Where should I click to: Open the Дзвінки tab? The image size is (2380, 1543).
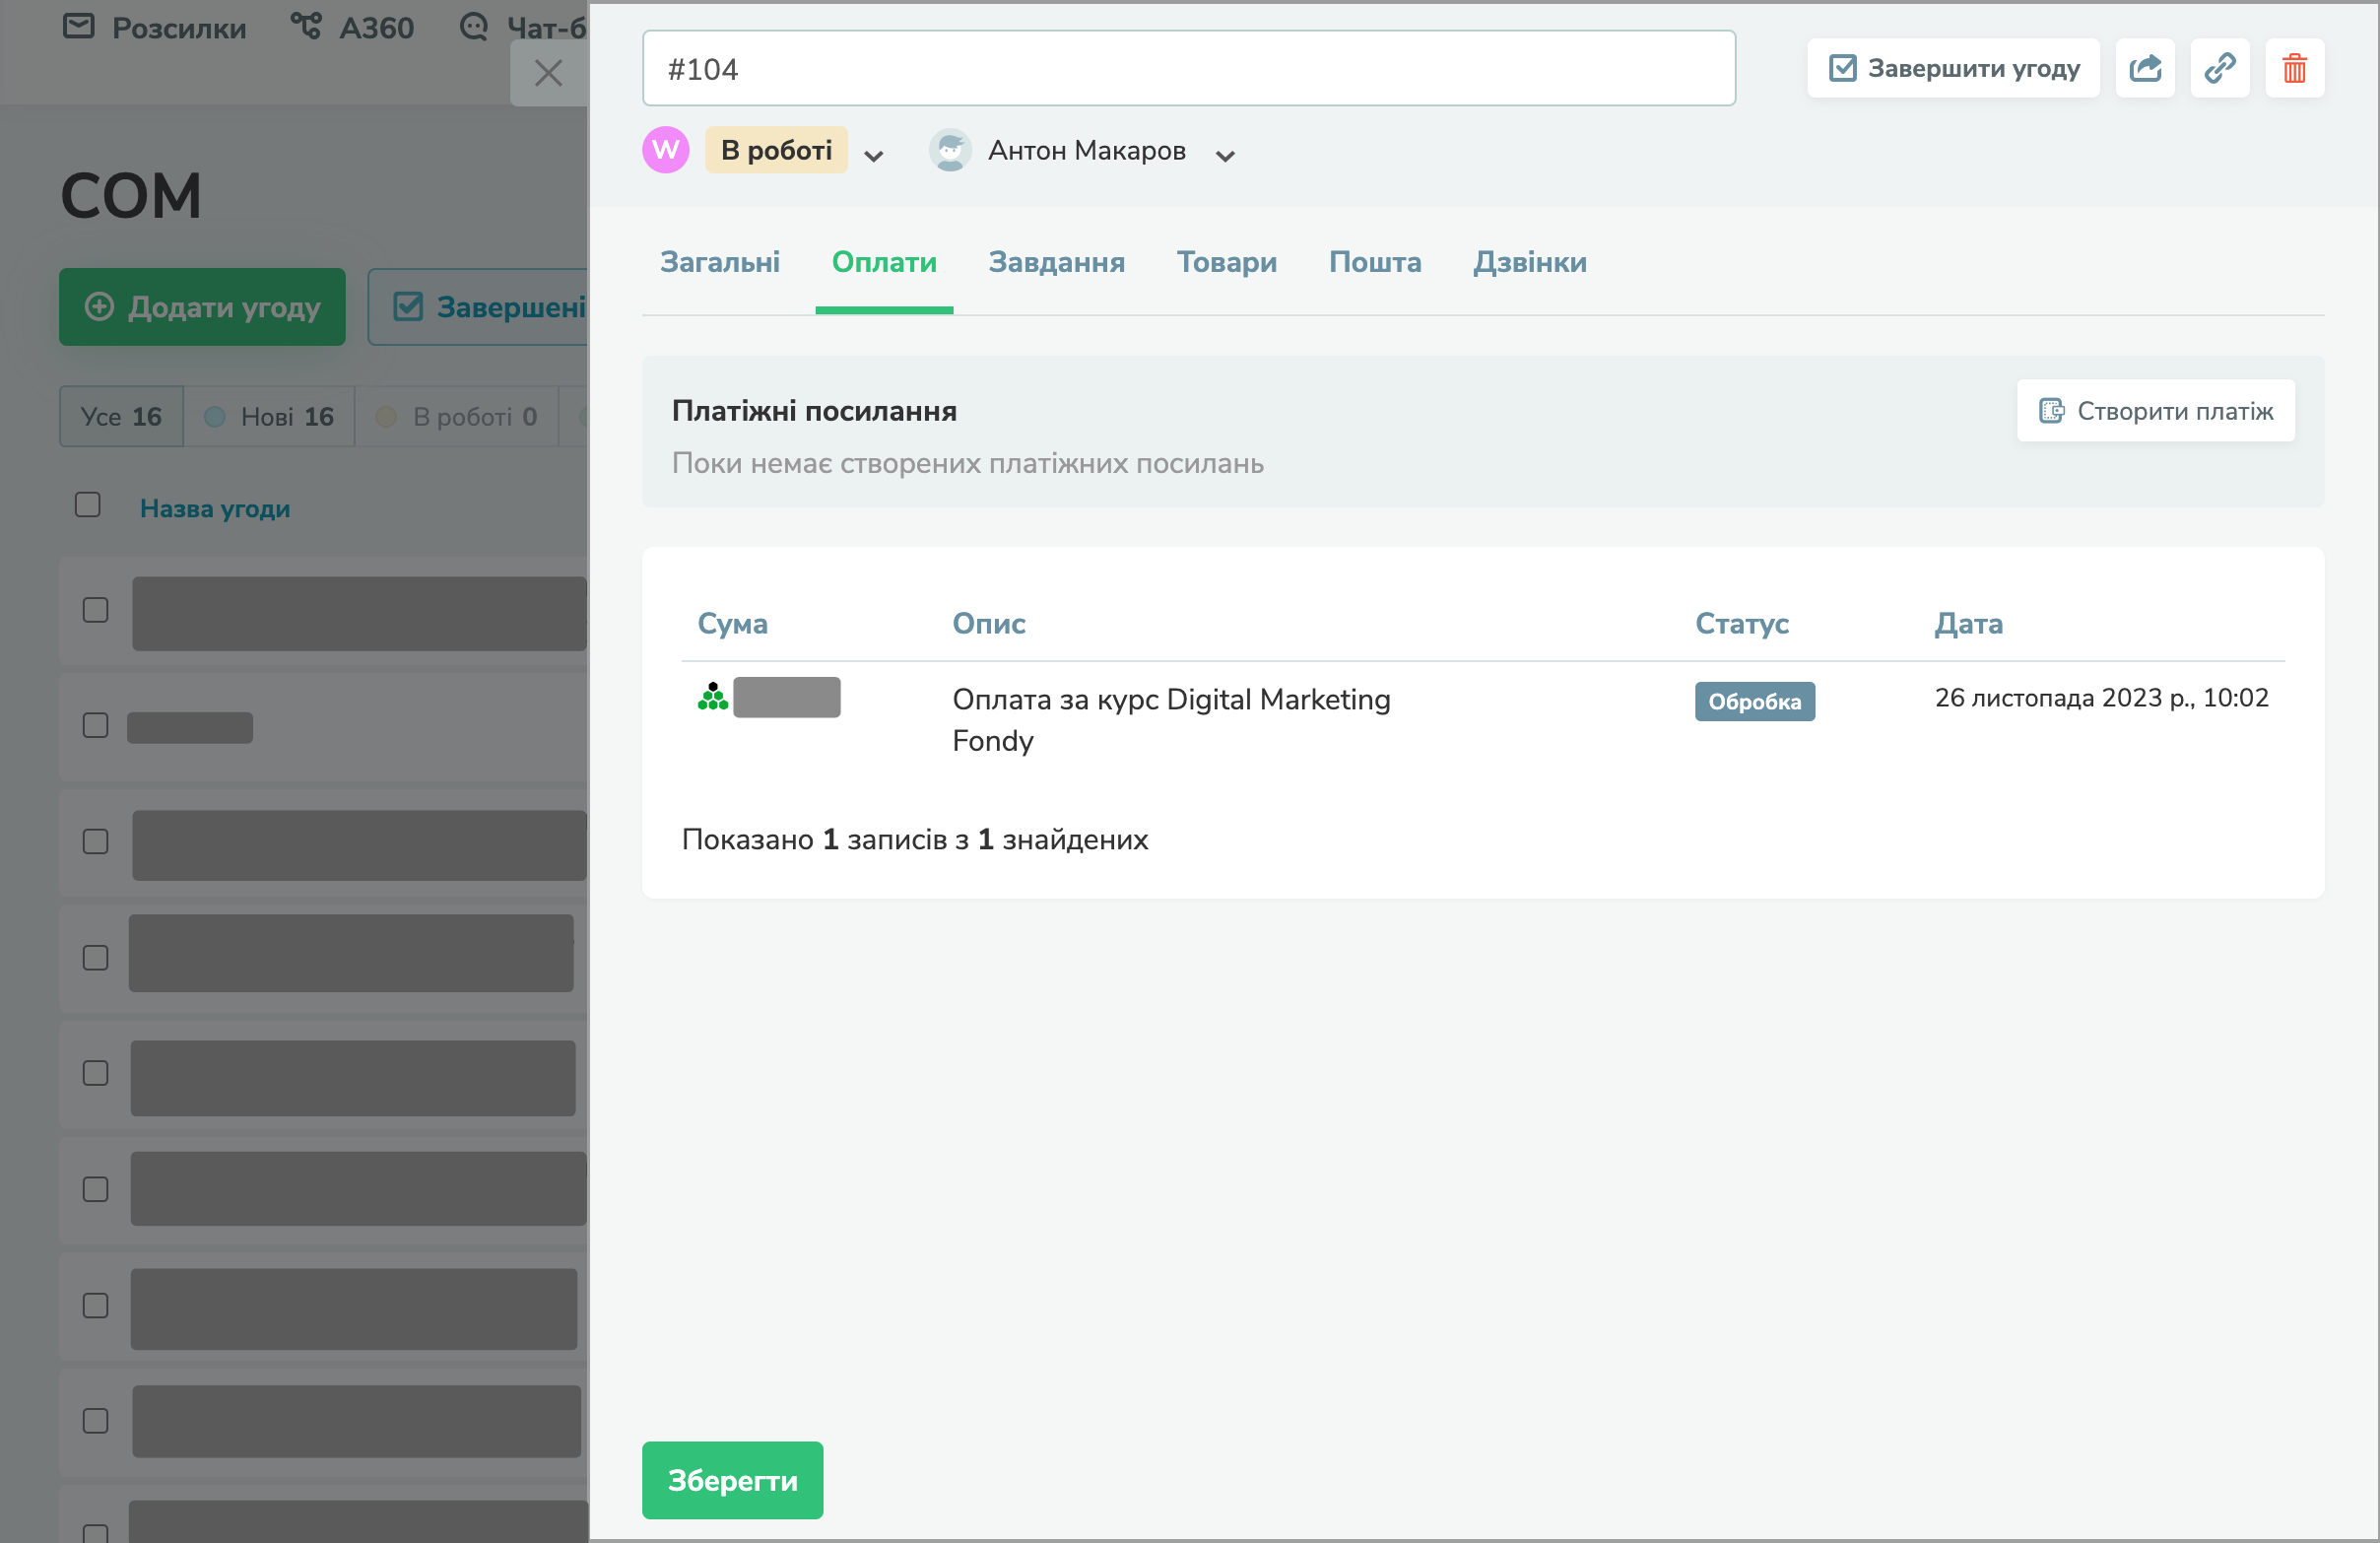1529,262
